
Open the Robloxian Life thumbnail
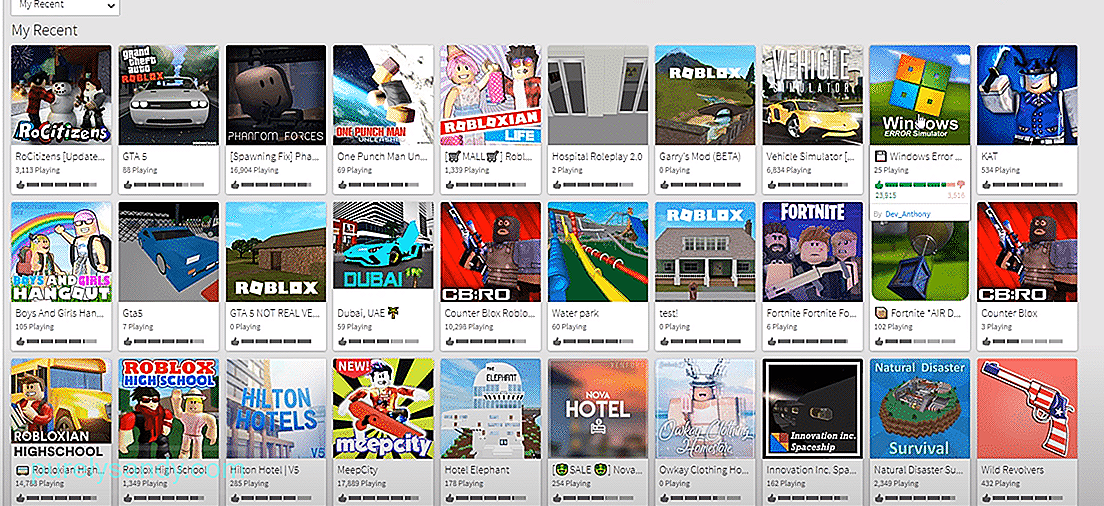pos(491,95)
